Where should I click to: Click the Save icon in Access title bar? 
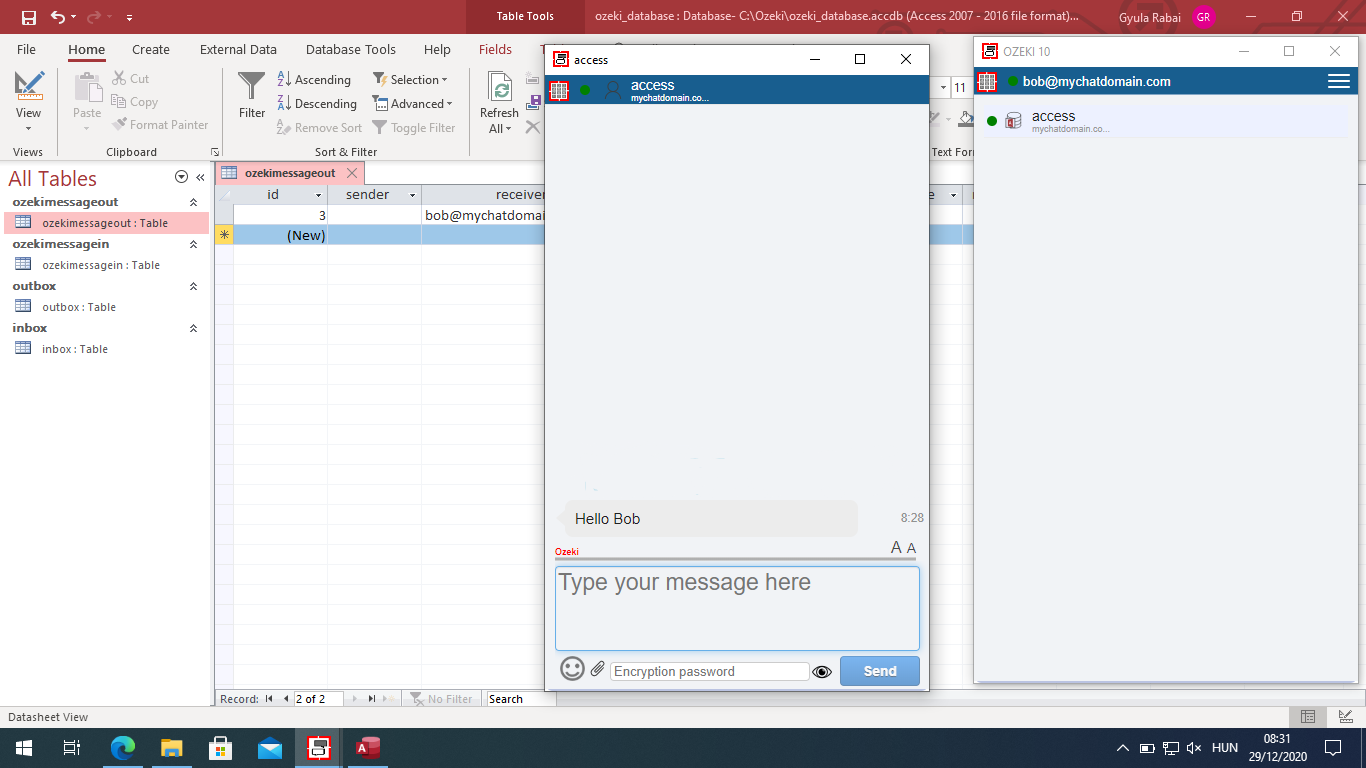tap(28, 17)
